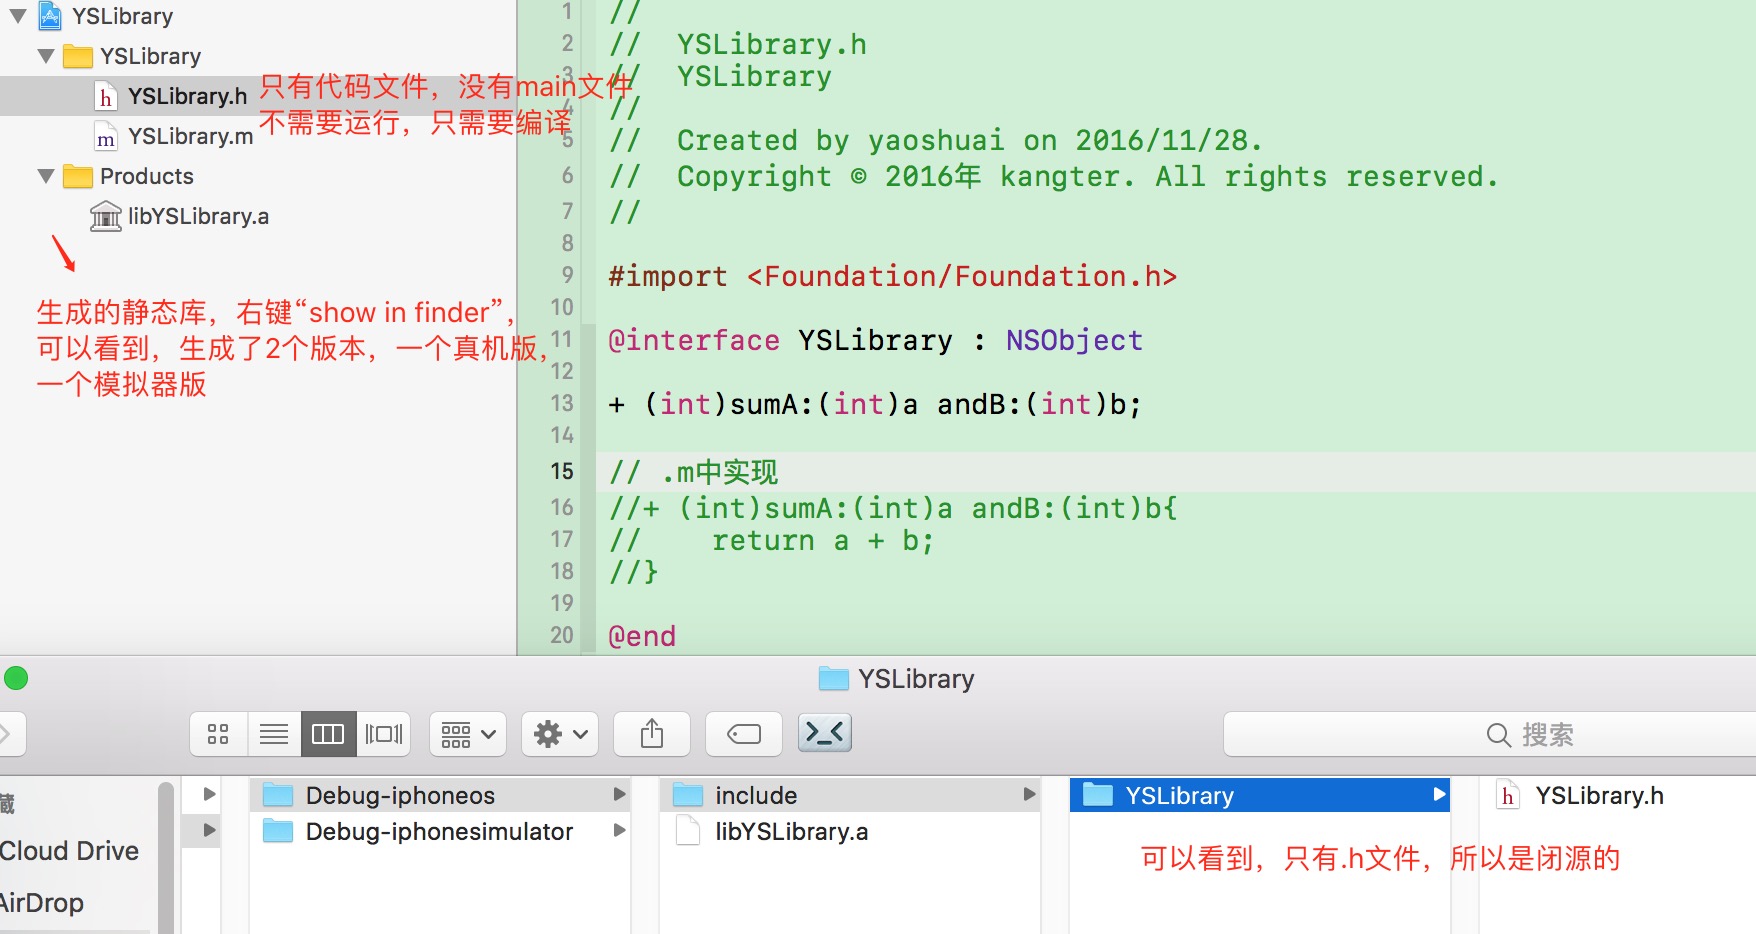This screenshot has width=1756, height=934.
Task: Click the include folder icon
Action: (687, 795)
